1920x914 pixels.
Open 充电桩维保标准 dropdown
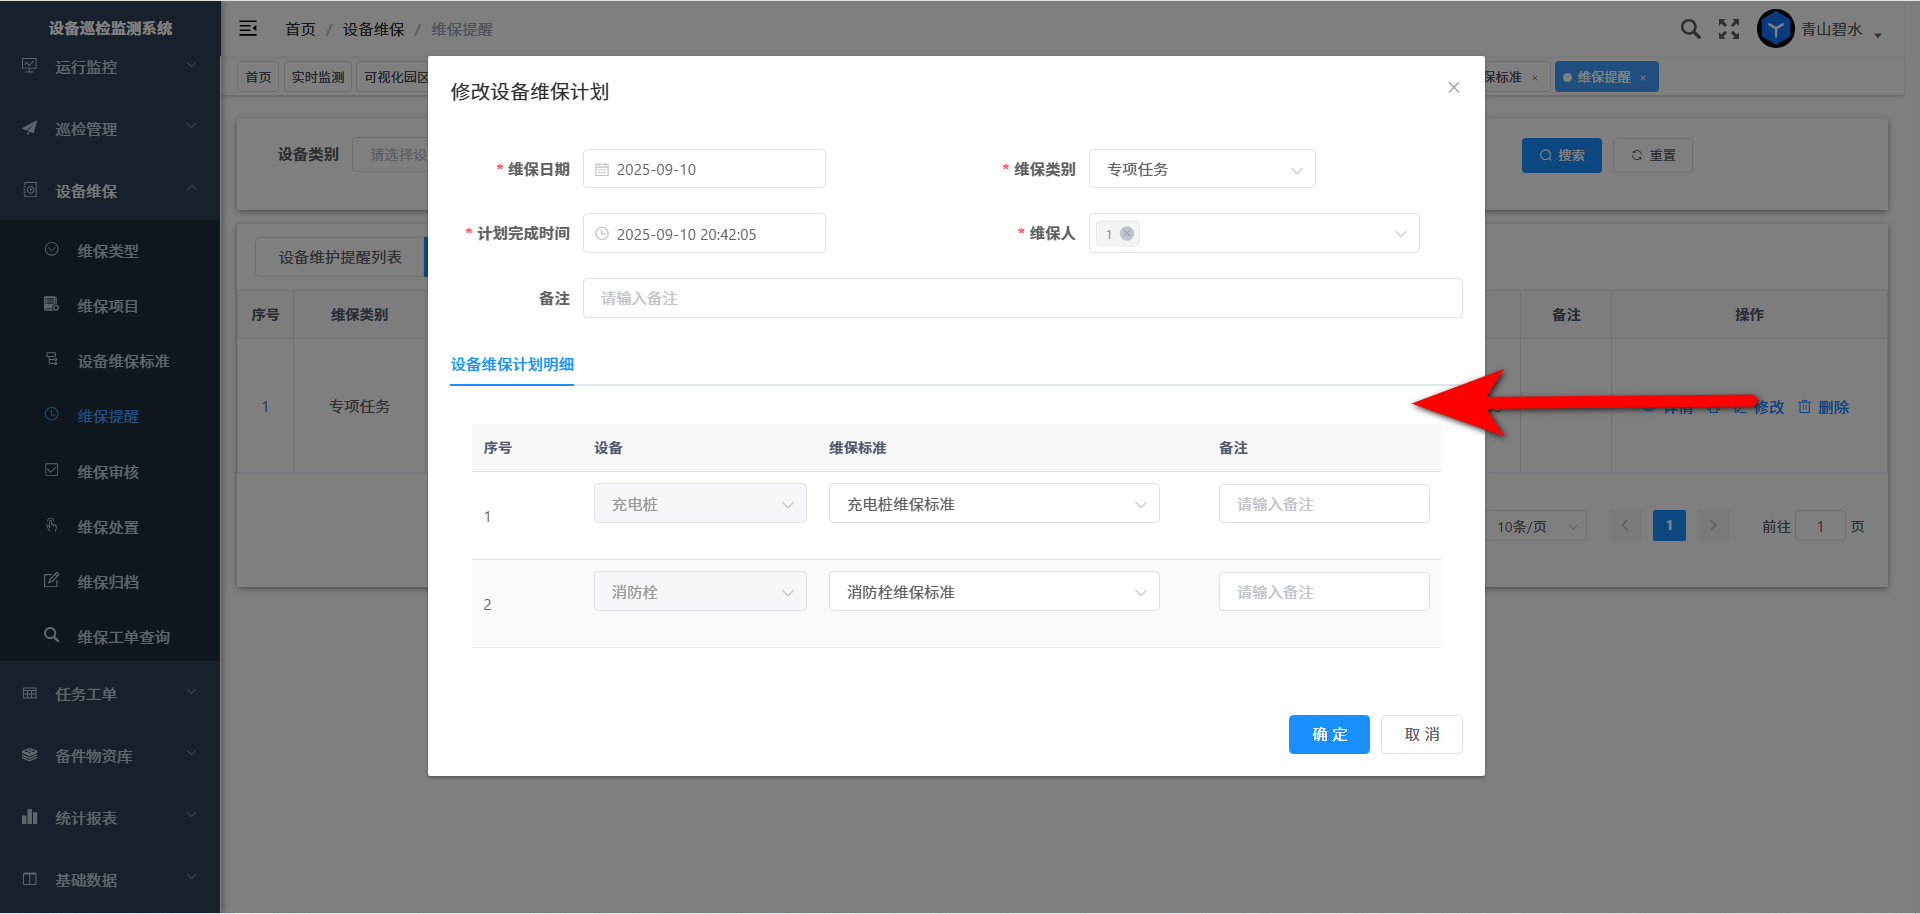click(993, 504)
